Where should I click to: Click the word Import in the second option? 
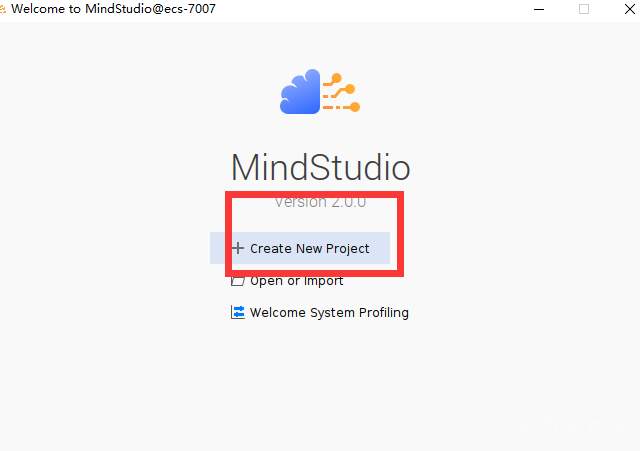pyautogui.click(x=324, y=281)
